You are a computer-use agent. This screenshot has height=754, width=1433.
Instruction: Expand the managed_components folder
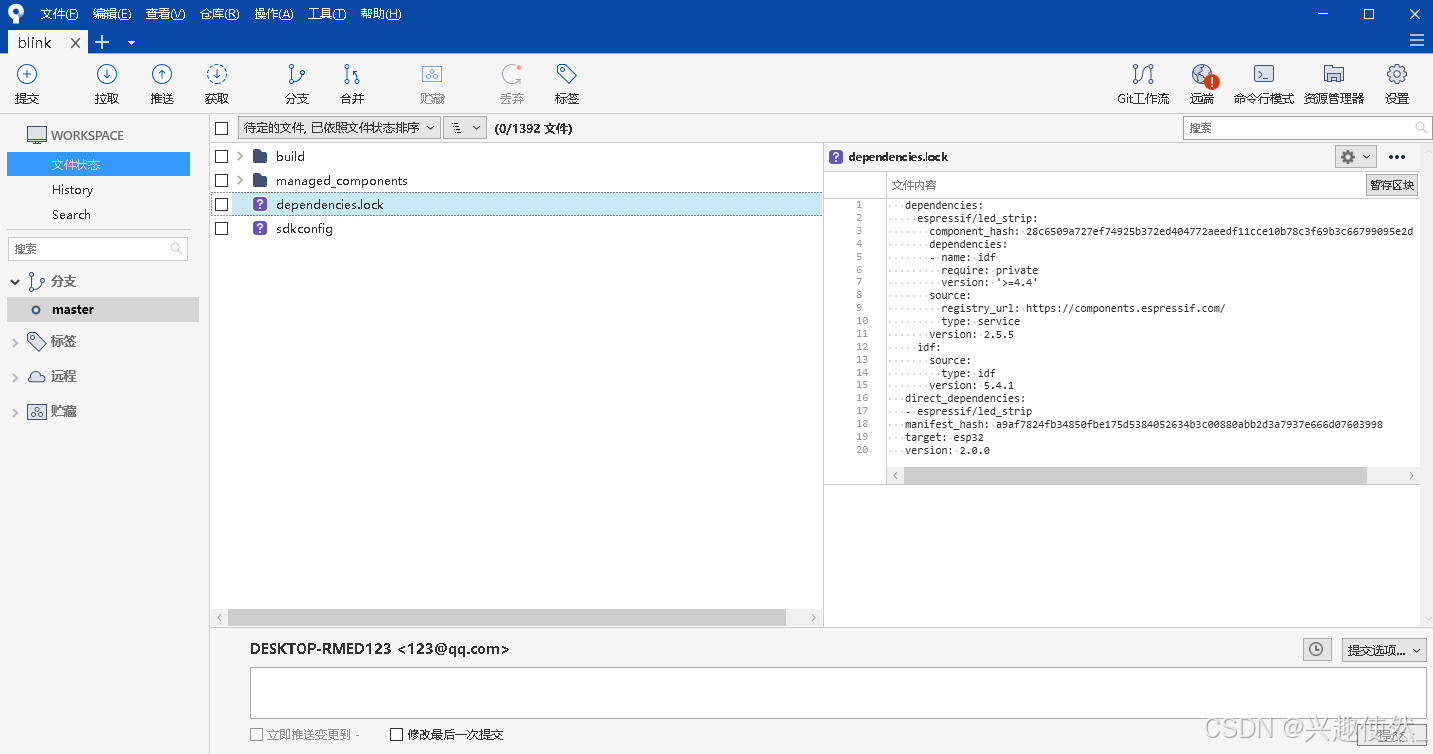tap(240, 180)
